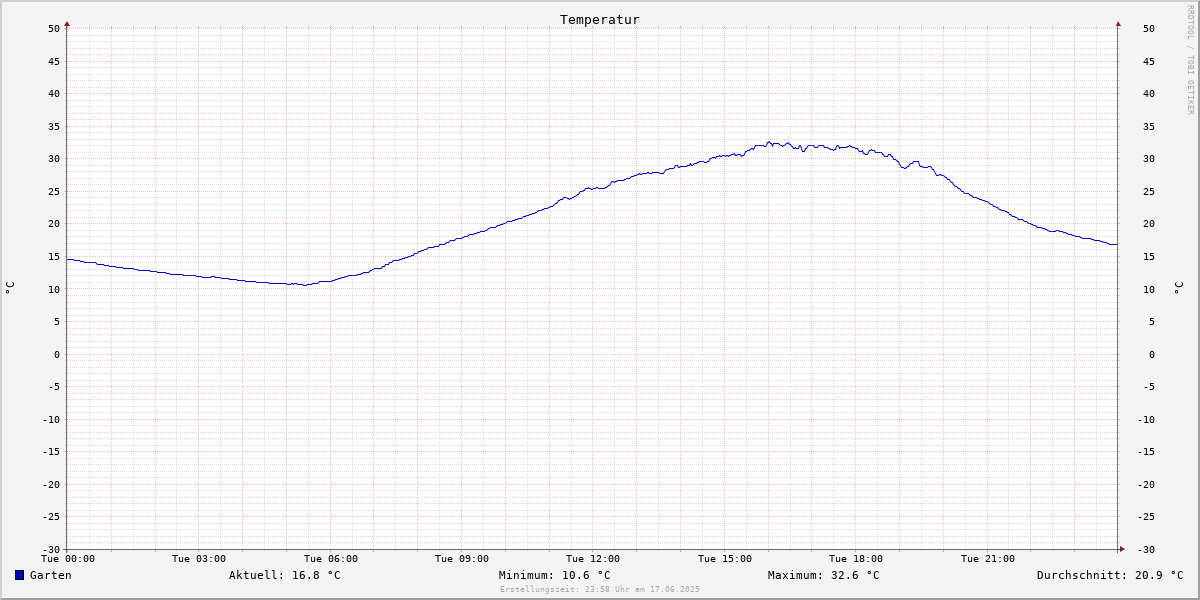Click the right axis "°C" unit label

click(x=1178, y=288)
